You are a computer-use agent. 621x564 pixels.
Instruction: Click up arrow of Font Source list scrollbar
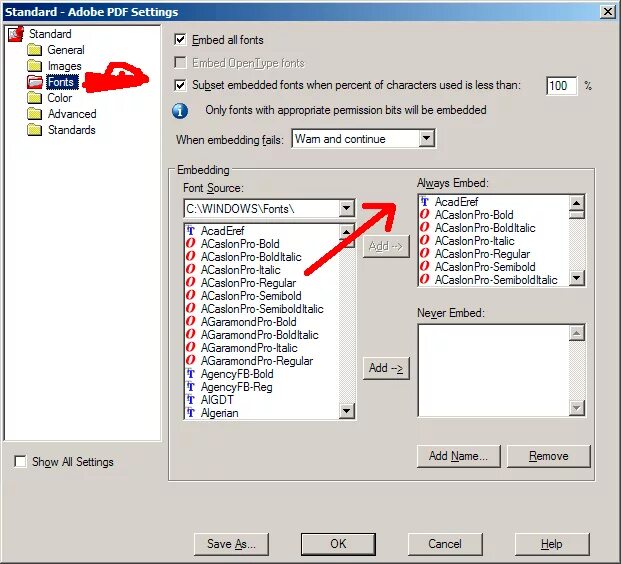[x=347, y=231]
